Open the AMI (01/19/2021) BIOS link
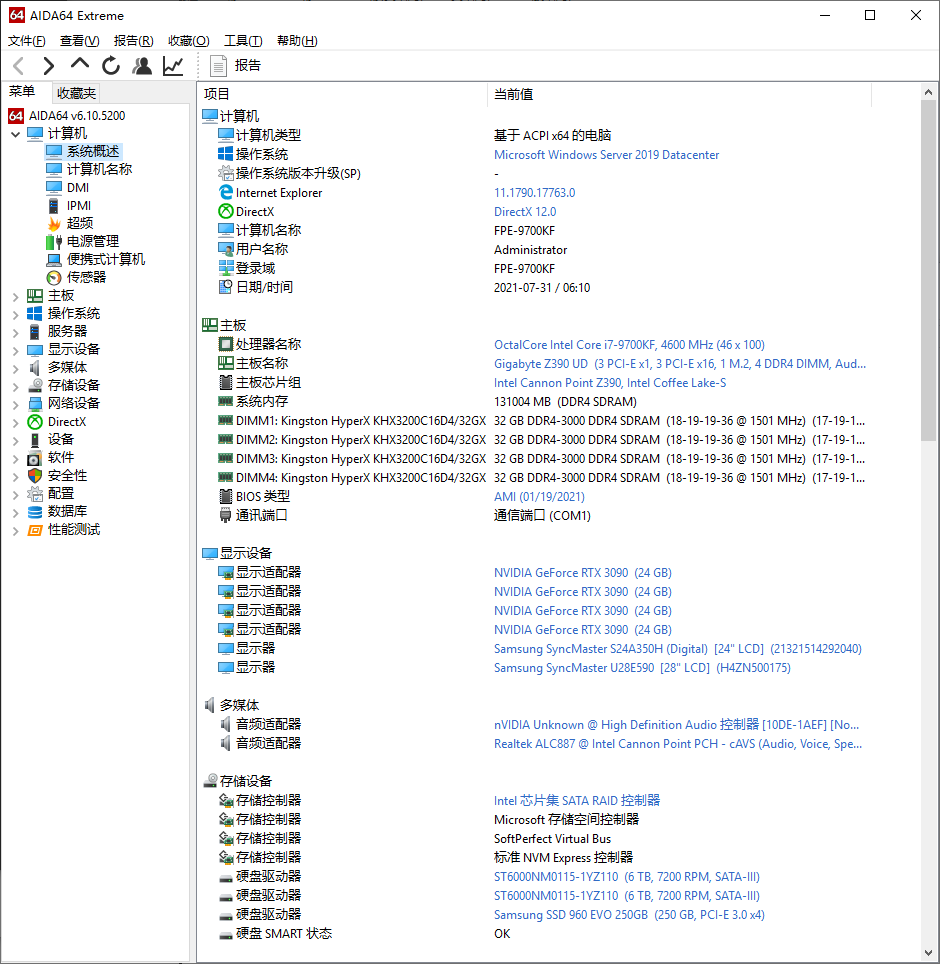The height and width of the screenshot is (964, 940). 539,497
